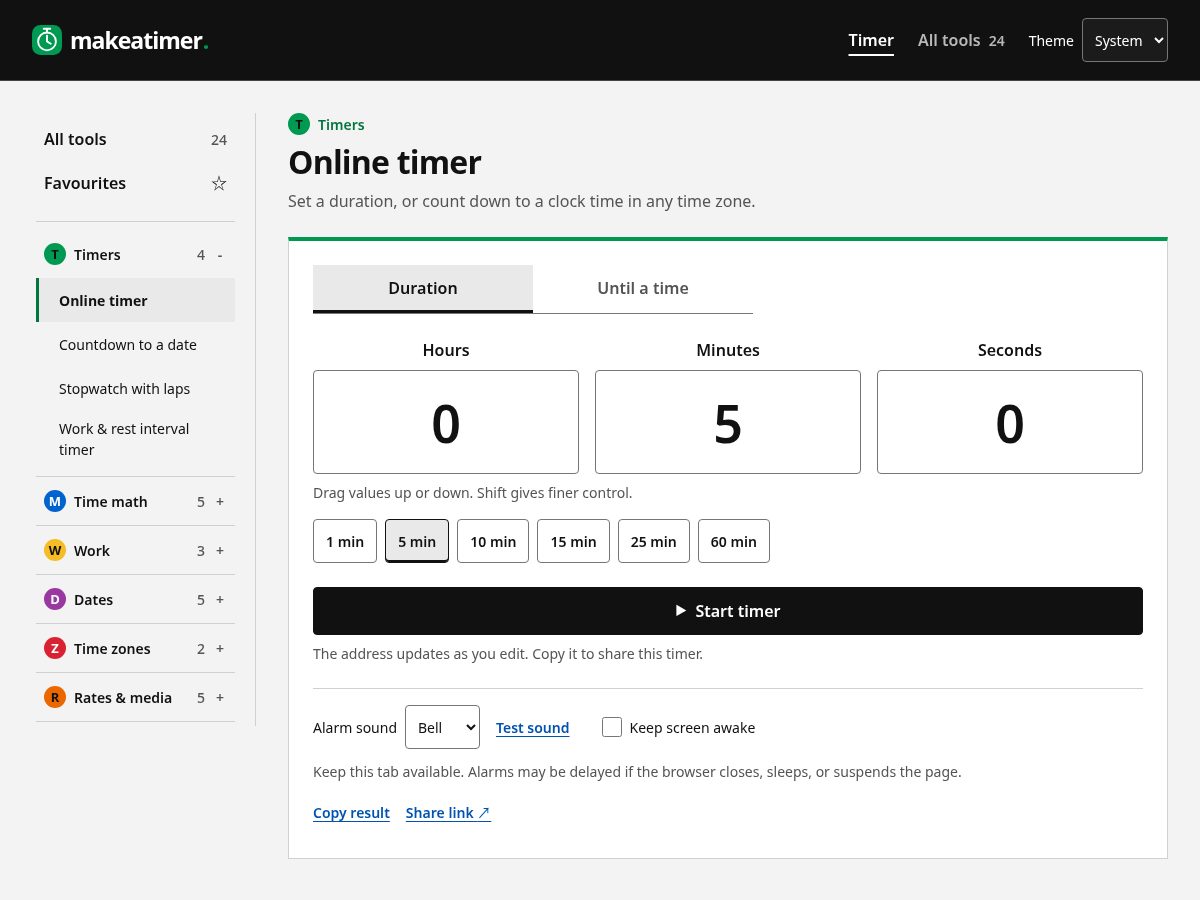Click the Minutes value box

coord(728,422)
